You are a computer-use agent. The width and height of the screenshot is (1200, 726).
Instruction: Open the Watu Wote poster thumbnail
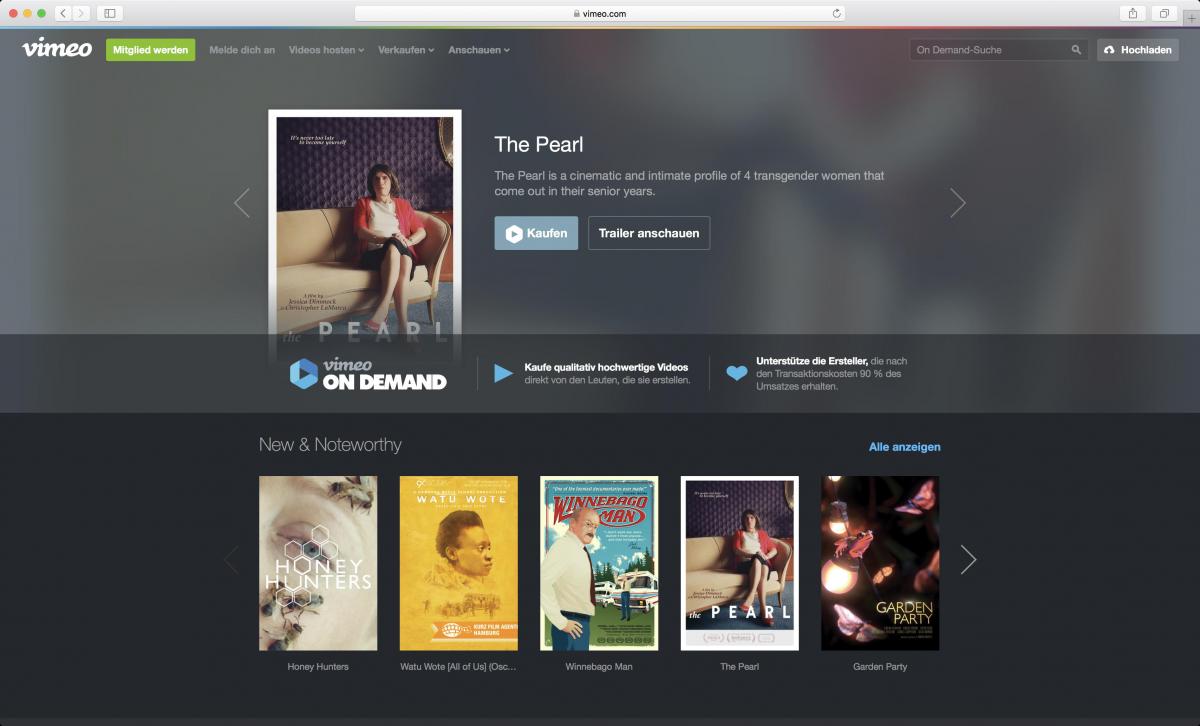pyautogui.click(x=459, y=563)
